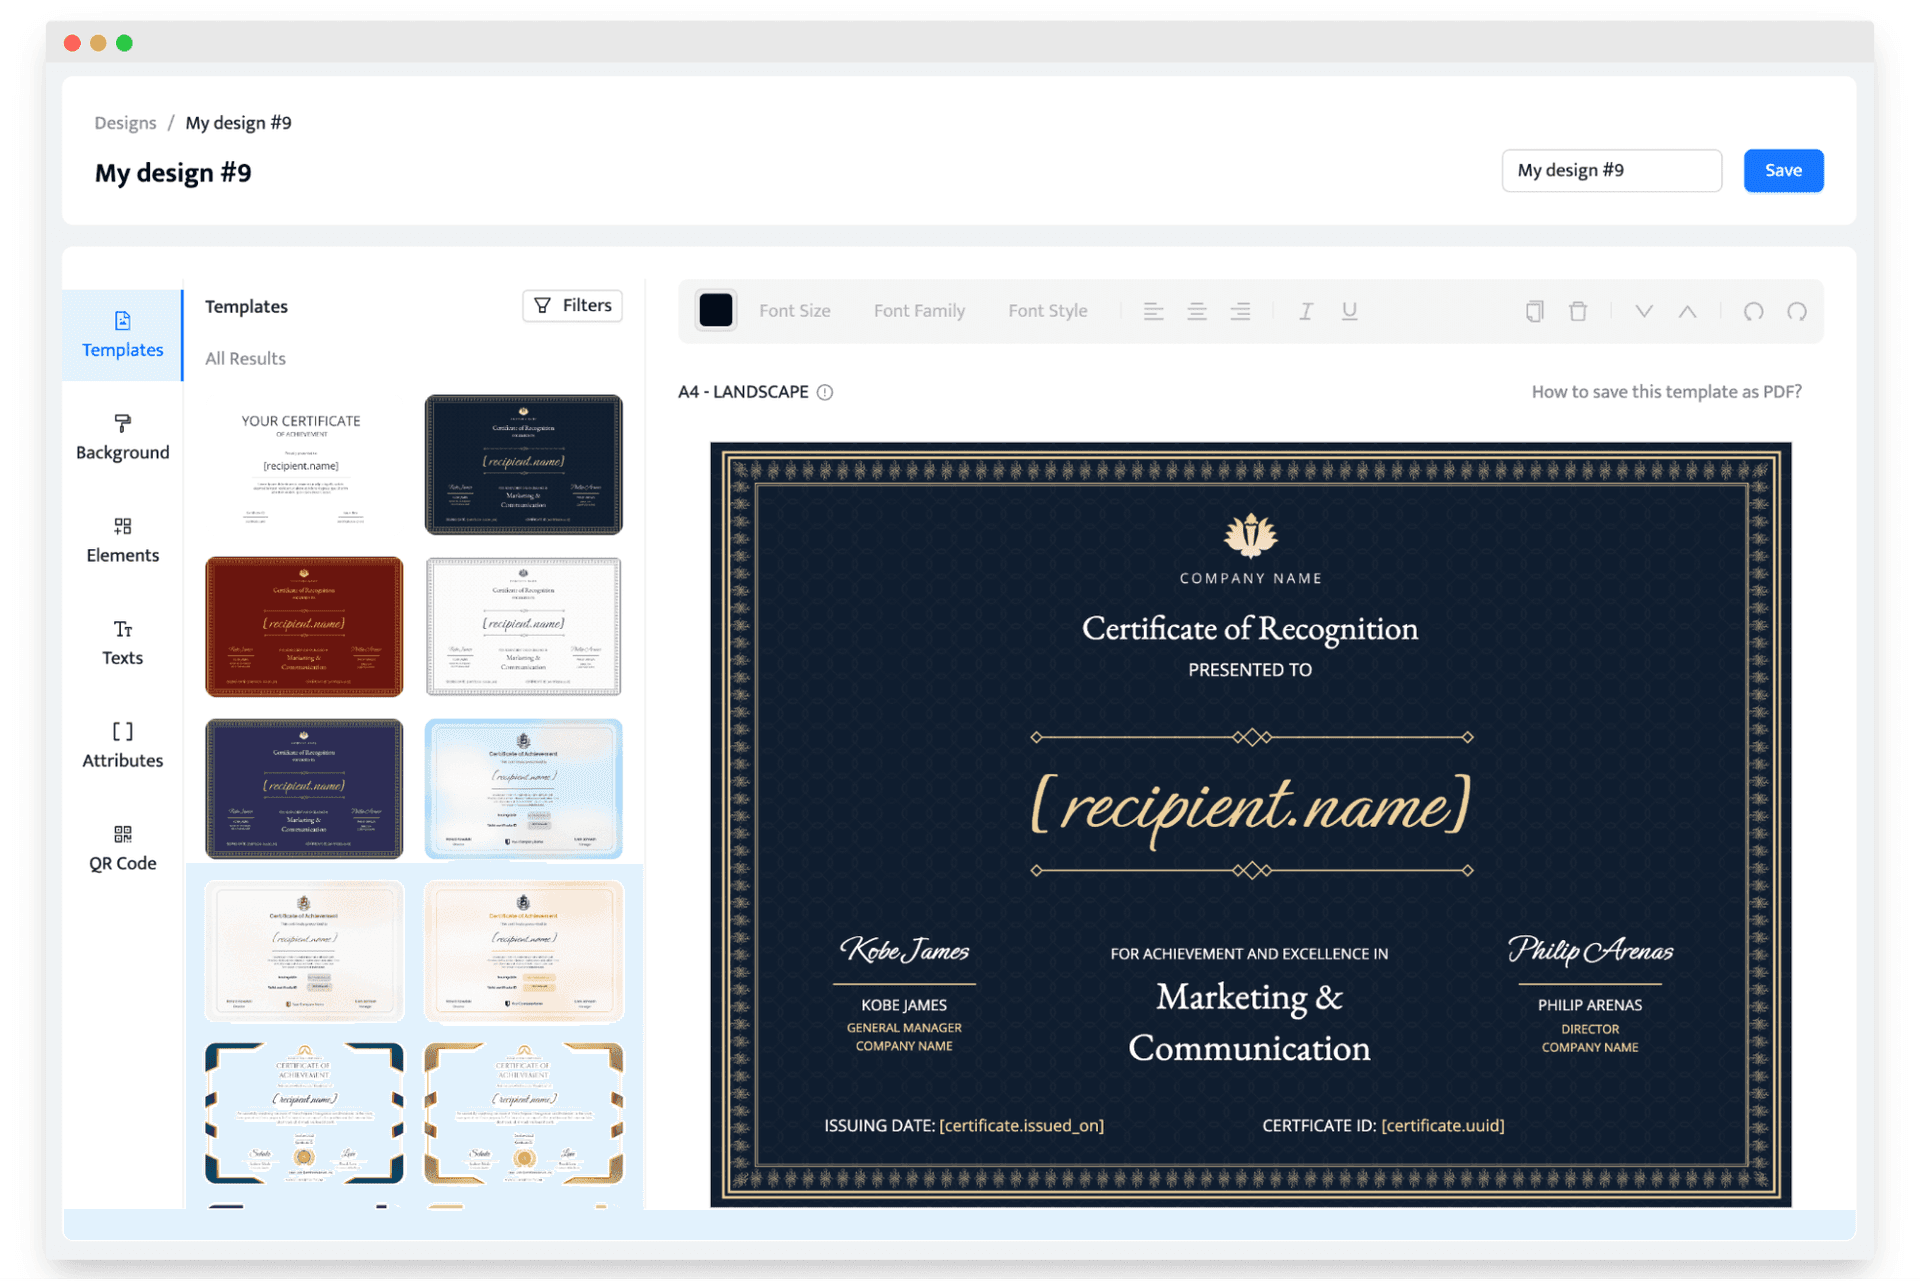Open the Font Size dropdown
1920x1281 pixels.
click(x=794, y=311)
